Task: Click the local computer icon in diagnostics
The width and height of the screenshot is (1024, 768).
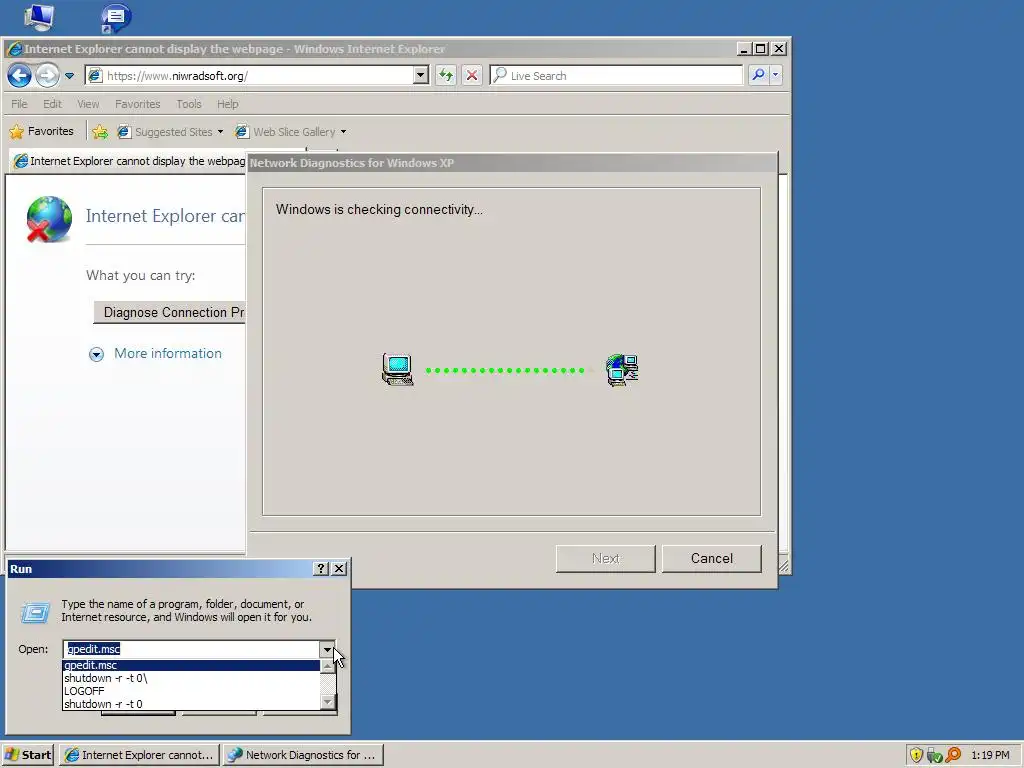Action: click(398, 370)
